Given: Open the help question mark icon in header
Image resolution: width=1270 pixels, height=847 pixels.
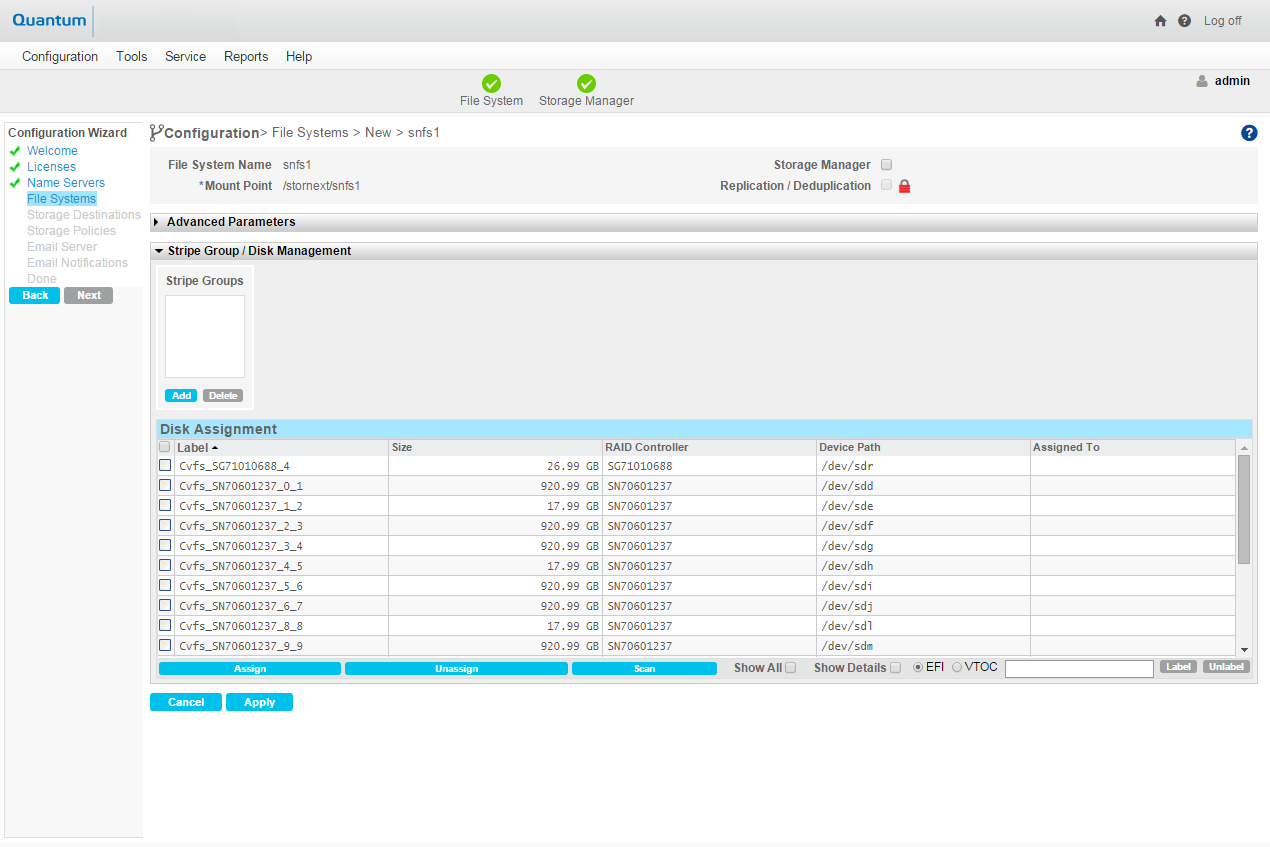Looking at the screenshot, I should [1184, 21].
